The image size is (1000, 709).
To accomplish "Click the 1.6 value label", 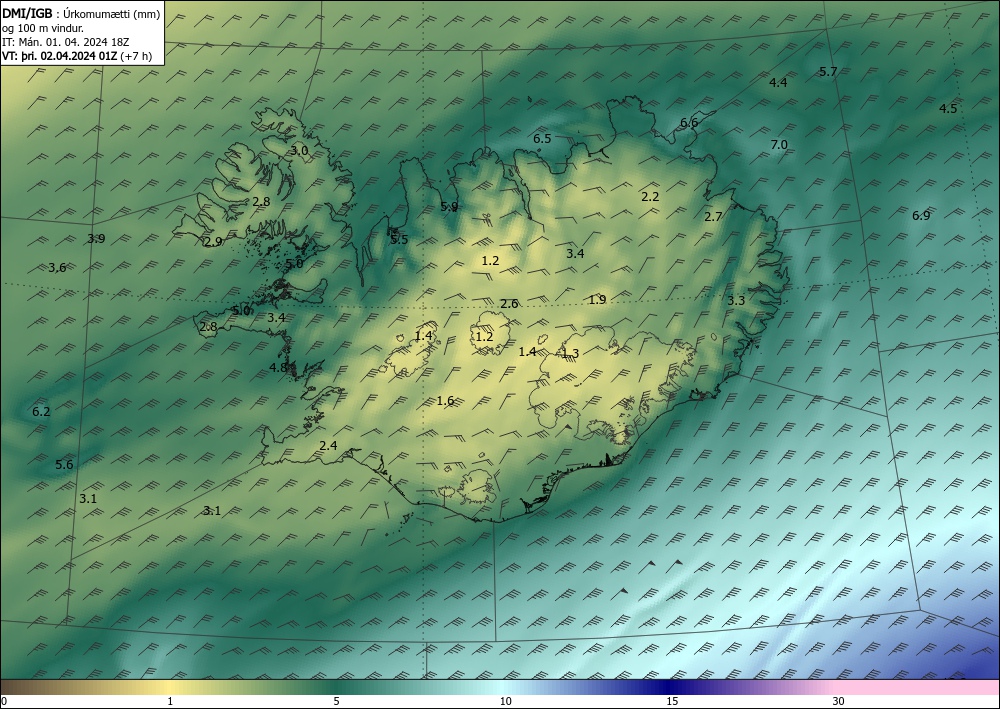I will point(445,401).
